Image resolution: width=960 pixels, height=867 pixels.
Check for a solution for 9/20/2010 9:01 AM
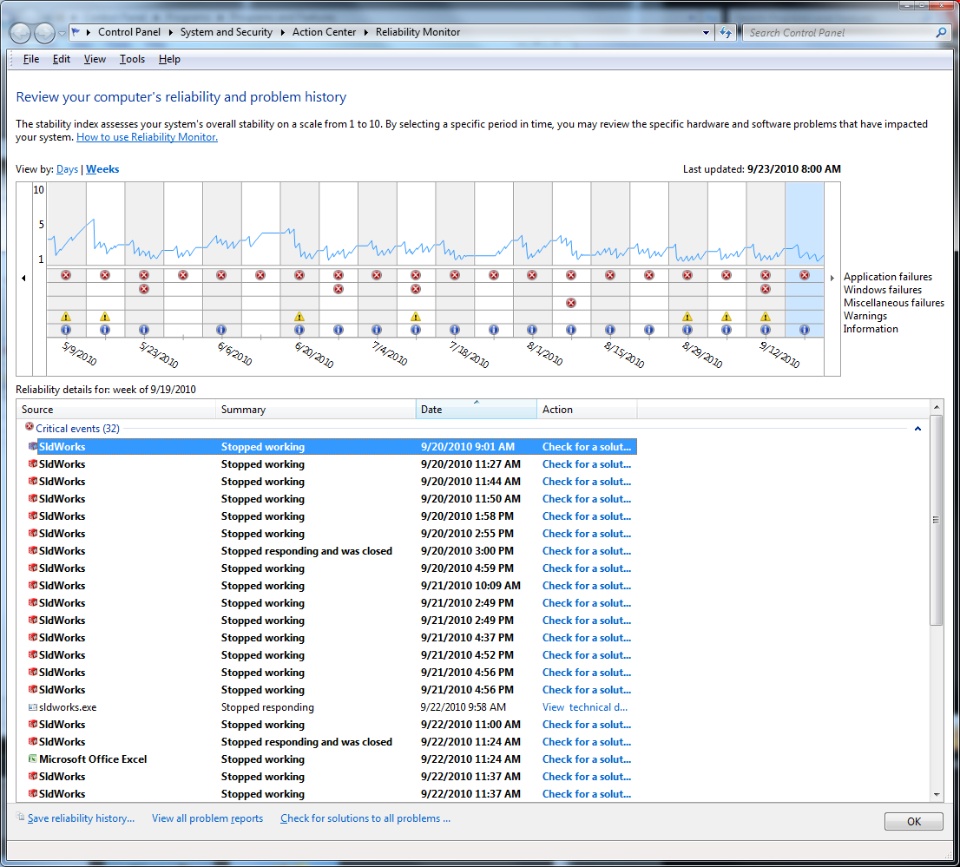587,447
